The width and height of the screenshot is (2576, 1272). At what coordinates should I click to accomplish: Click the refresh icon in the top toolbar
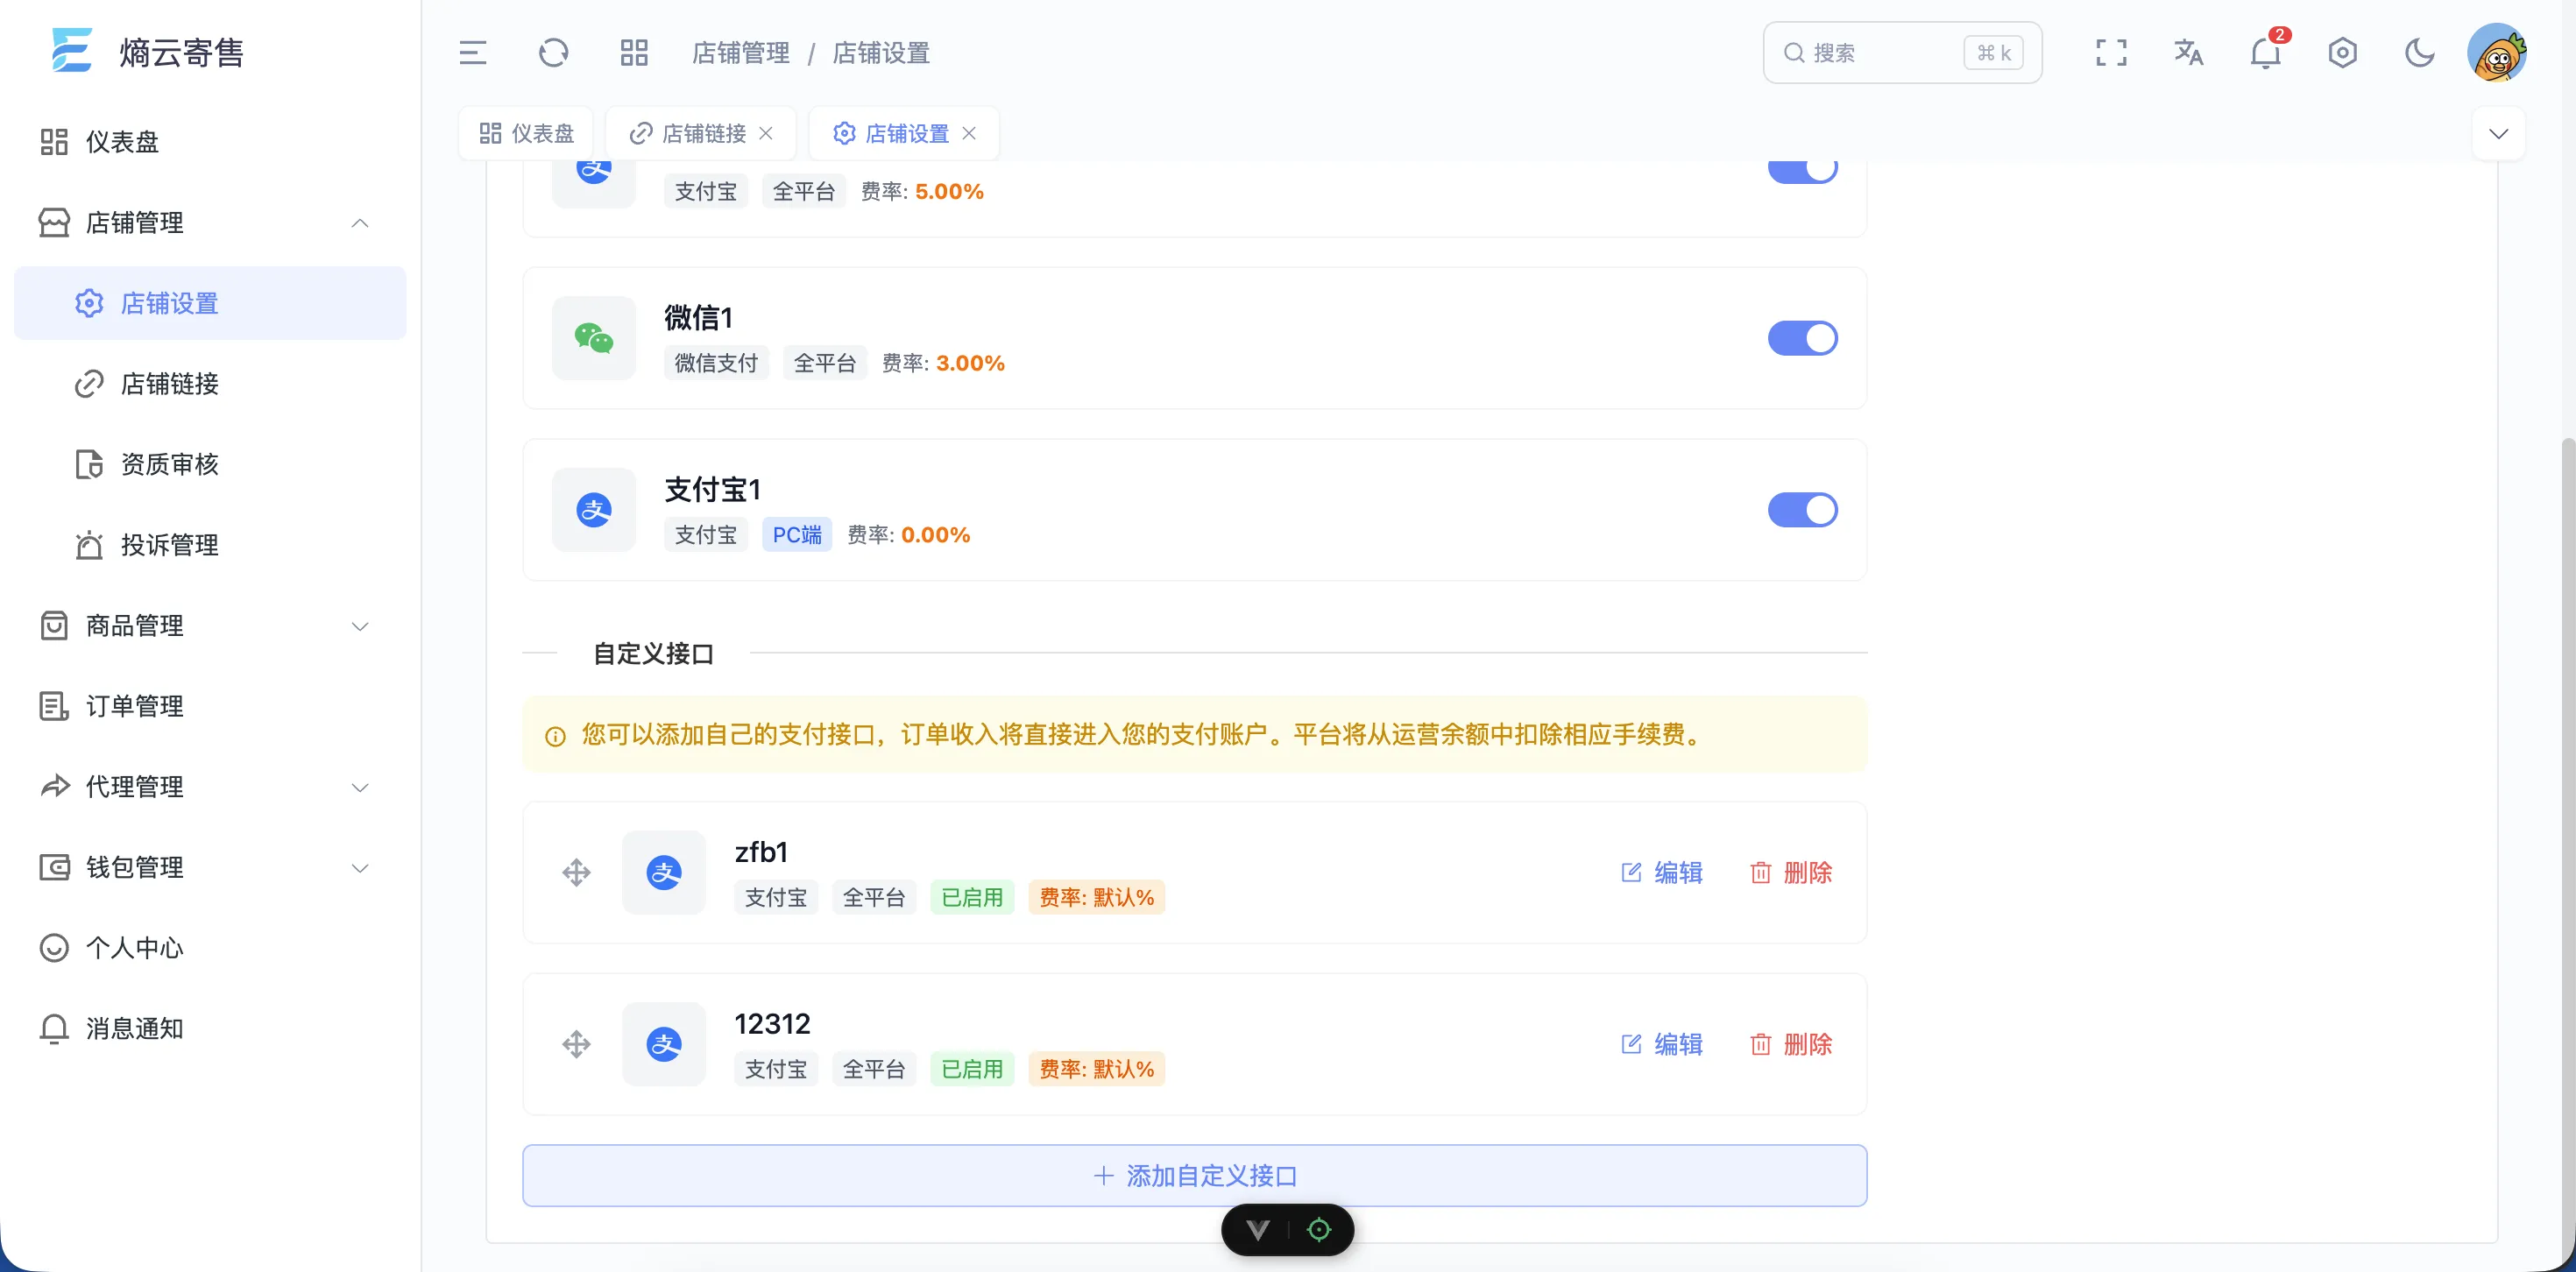click(553, 52)
